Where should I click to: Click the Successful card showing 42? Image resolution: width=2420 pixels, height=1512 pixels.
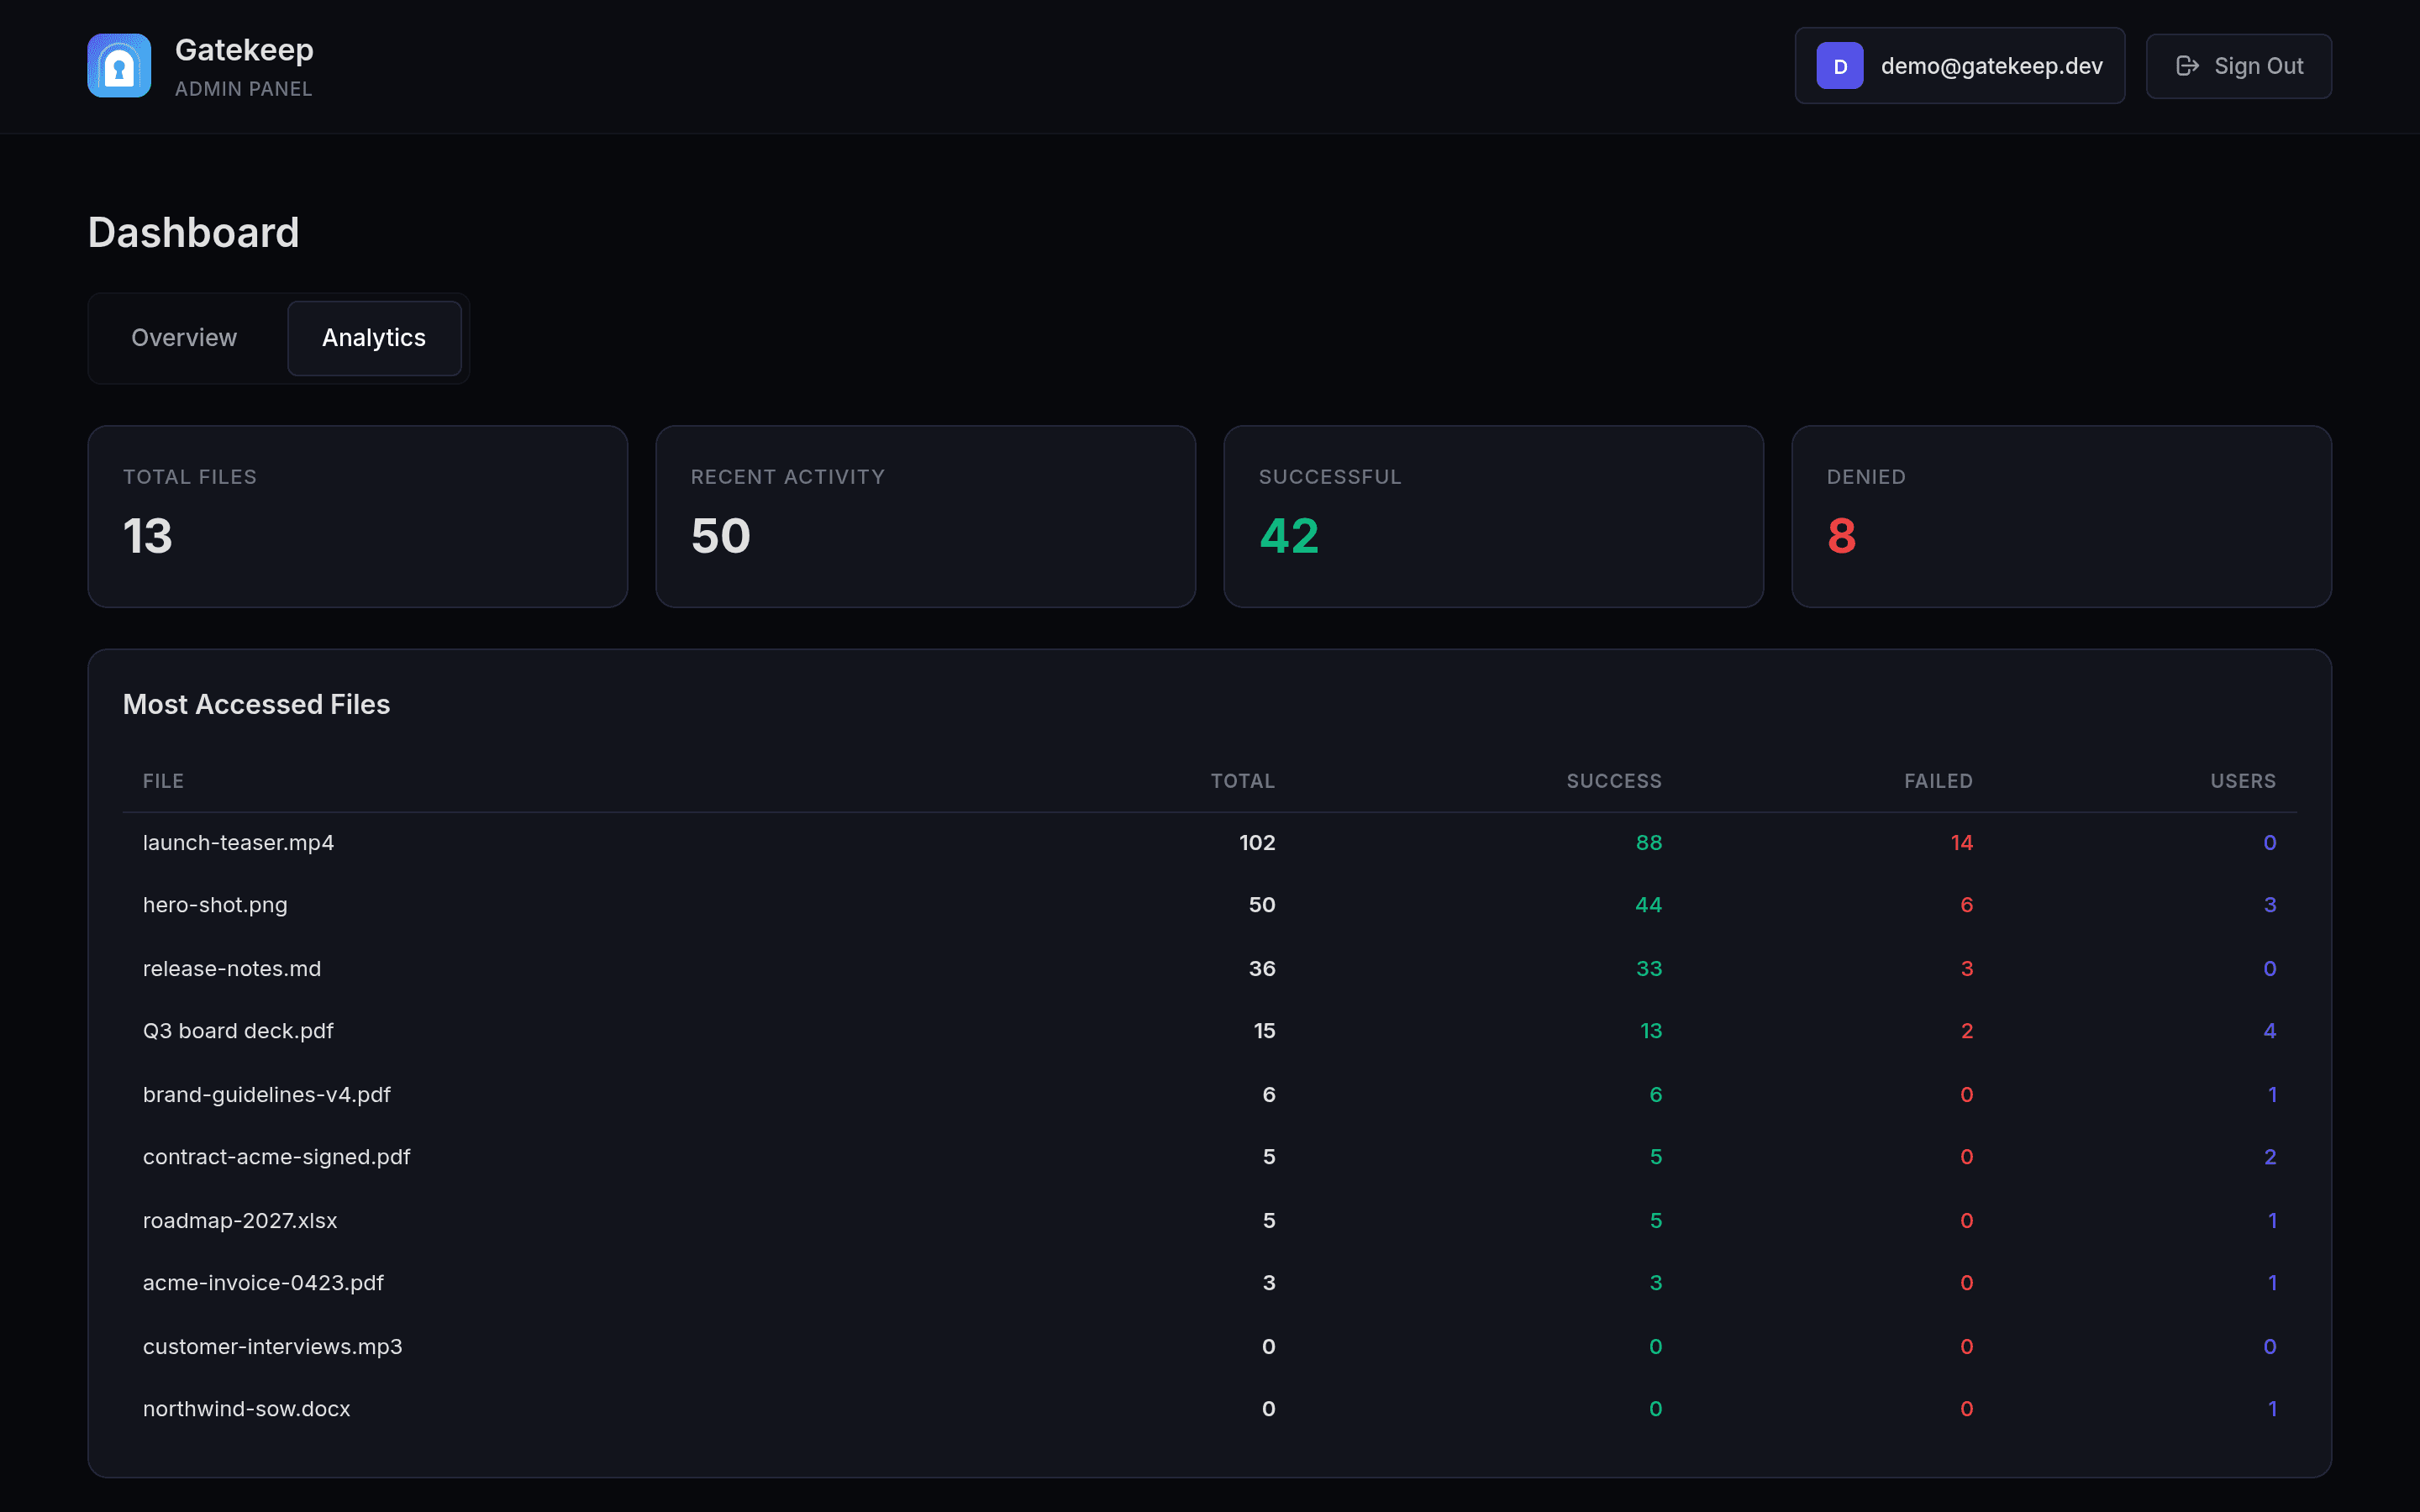(x=1493, y=517)
